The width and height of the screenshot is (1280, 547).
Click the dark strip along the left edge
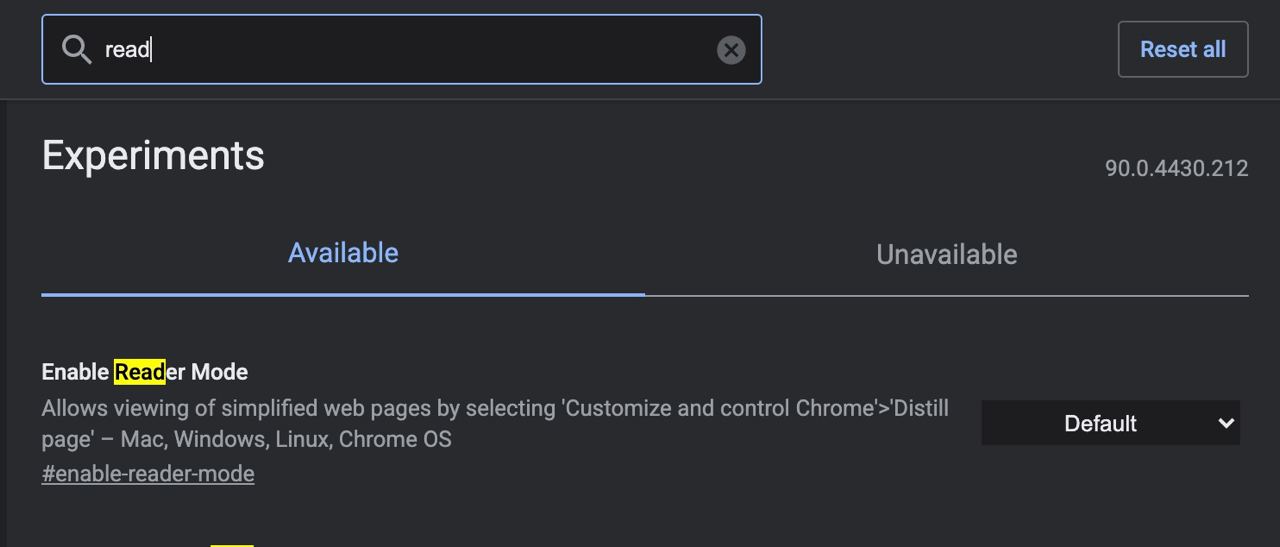click(x=4, y=323)
